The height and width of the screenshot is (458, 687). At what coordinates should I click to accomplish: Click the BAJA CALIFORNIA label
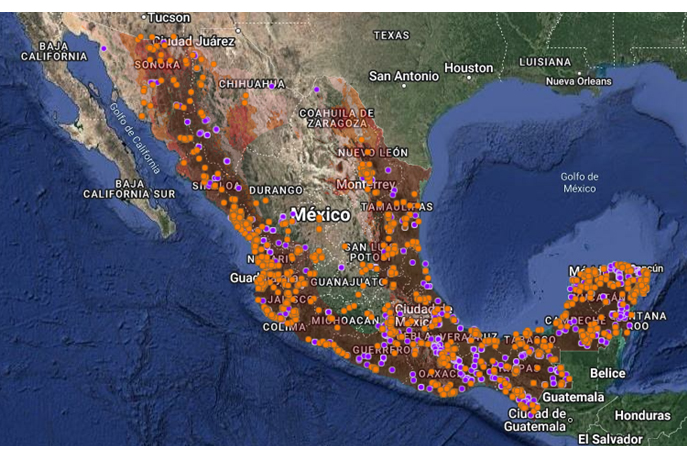point(54,52)
